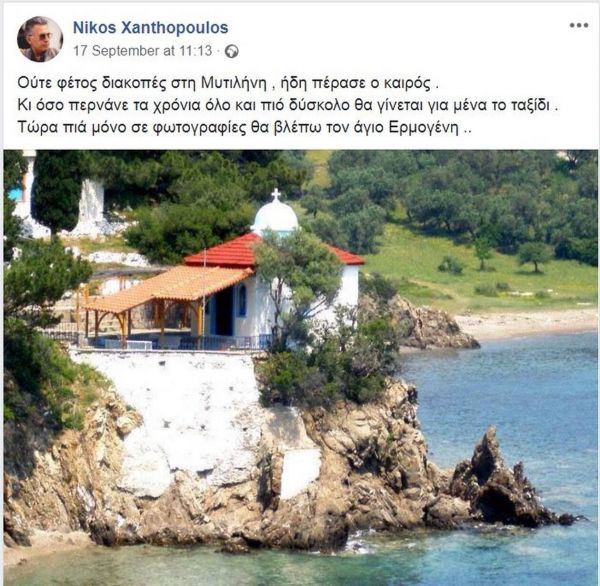Viewport: 600px width, 586px height.
Task: Open the 17 September at 11:13 timestamp
Action: tap(142, 51)
